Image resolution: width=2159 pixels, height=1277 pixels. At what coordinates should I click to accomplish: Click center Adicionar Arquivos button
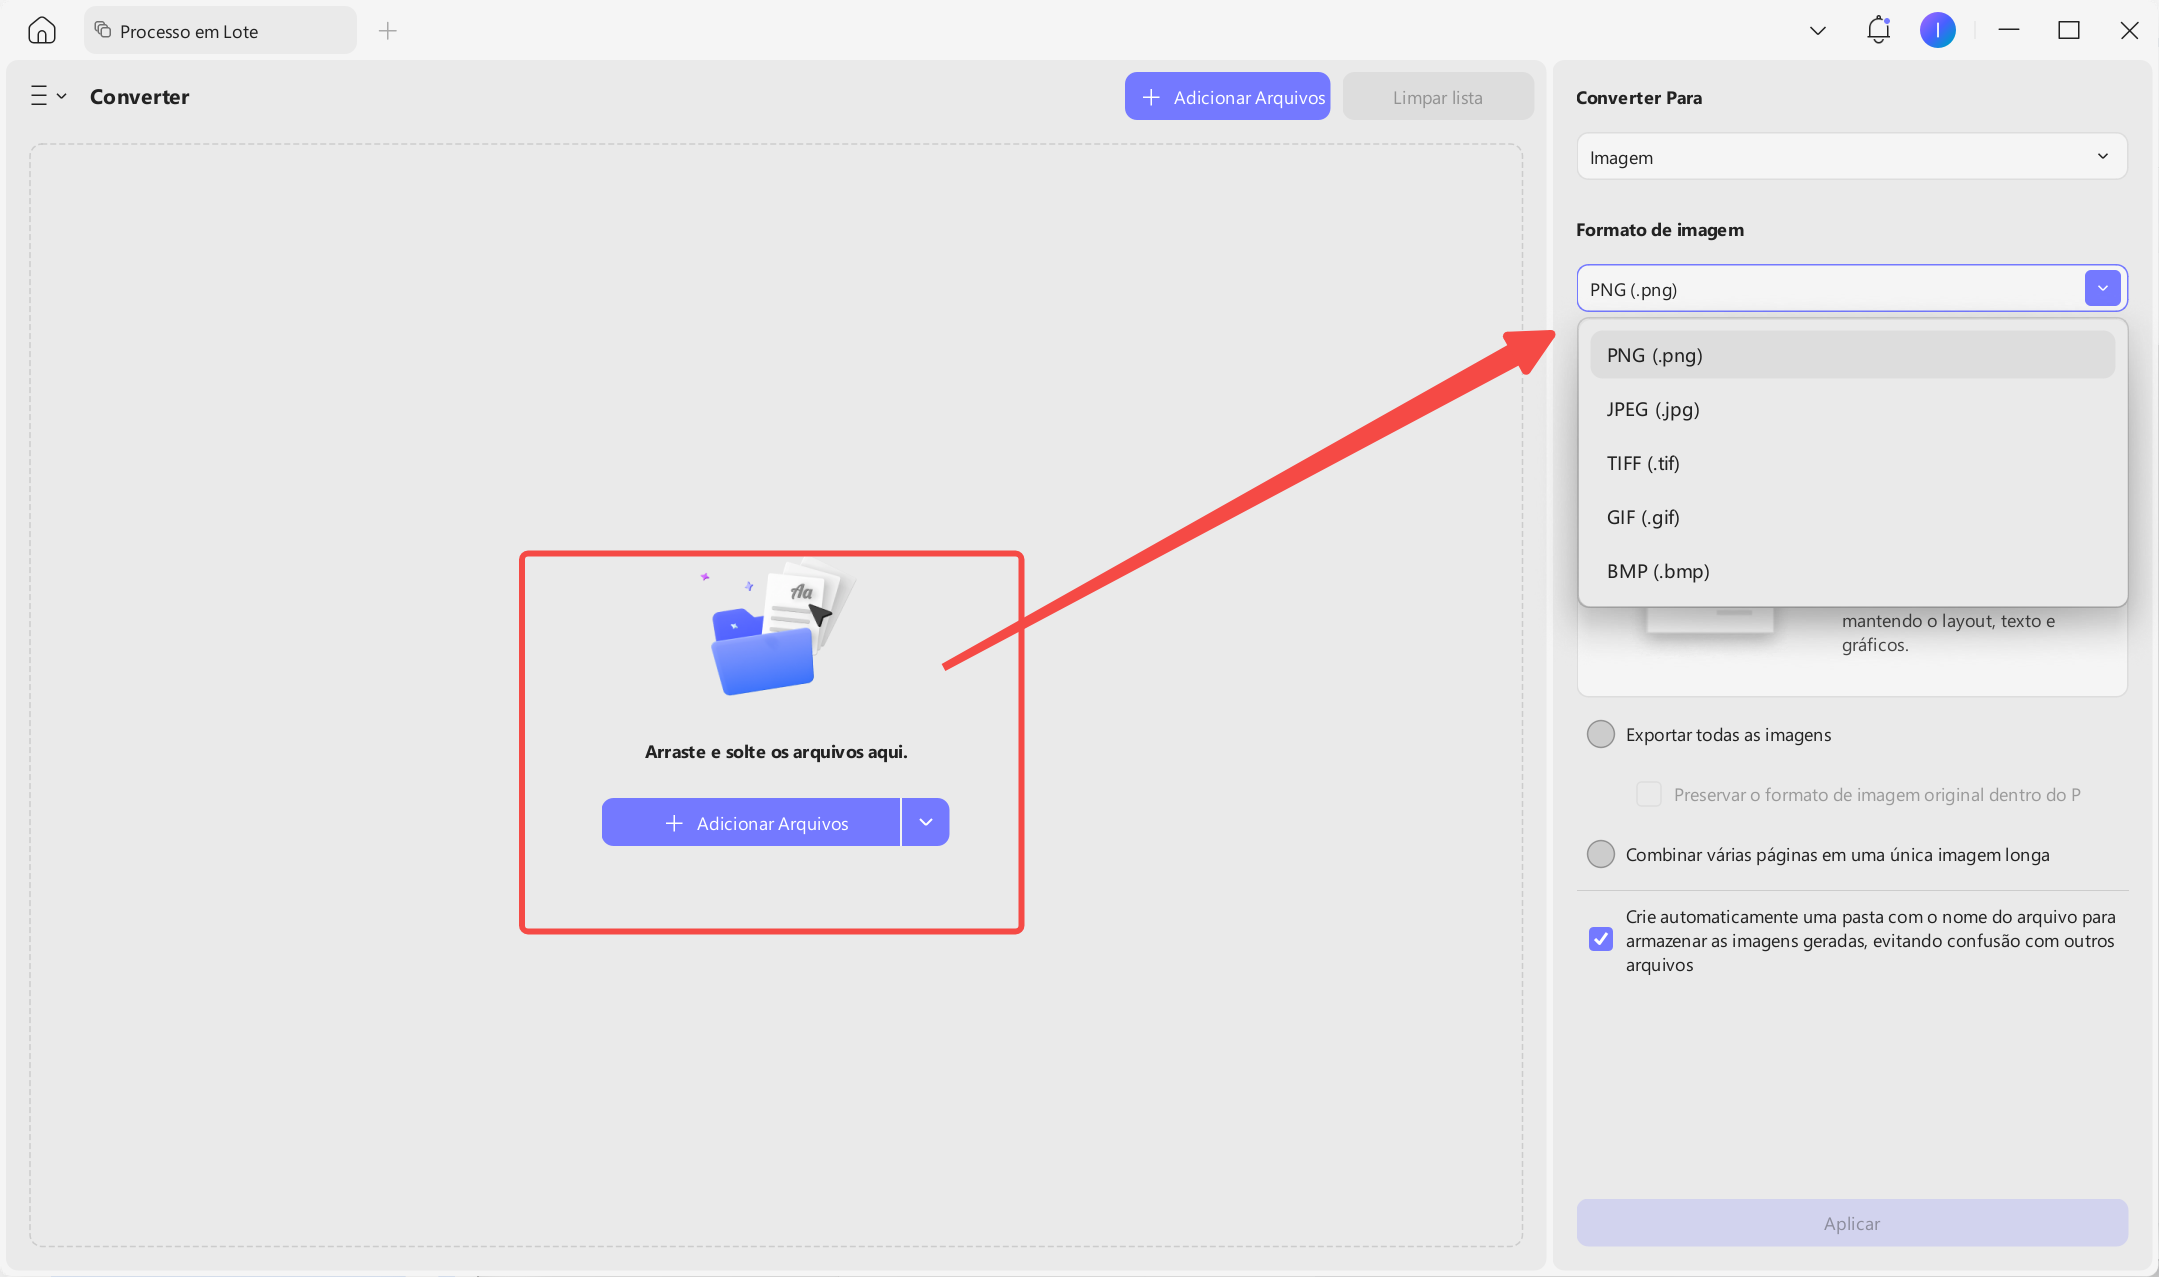coord(751,823)
